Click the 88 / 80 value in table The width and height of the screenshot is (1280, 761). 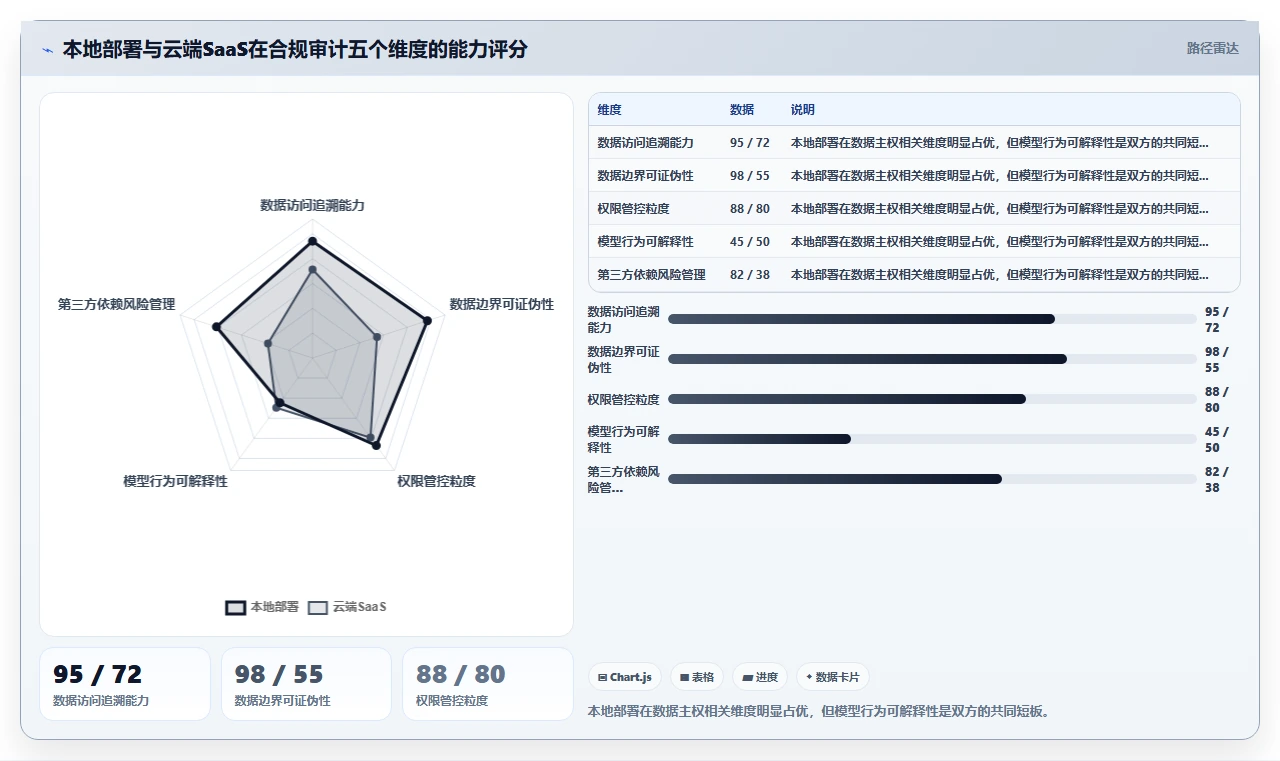pyautogui.click(x=750, y=209)
